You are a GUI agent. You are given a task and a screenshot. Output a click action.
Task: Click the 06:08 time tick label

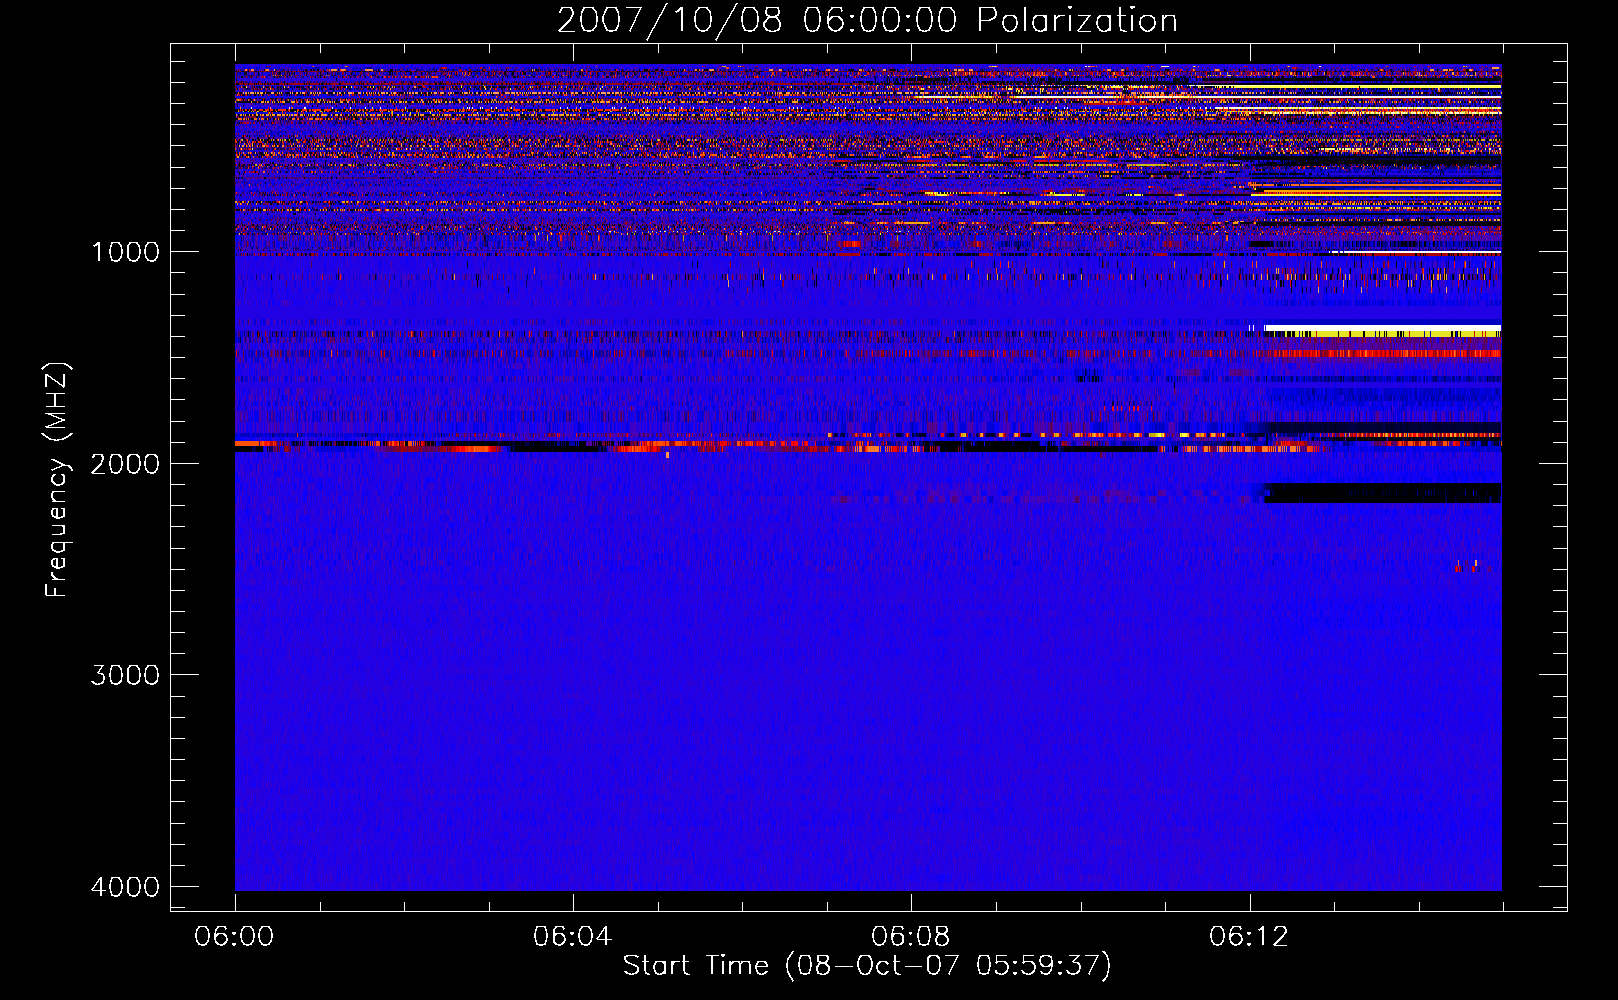(910, 937)
